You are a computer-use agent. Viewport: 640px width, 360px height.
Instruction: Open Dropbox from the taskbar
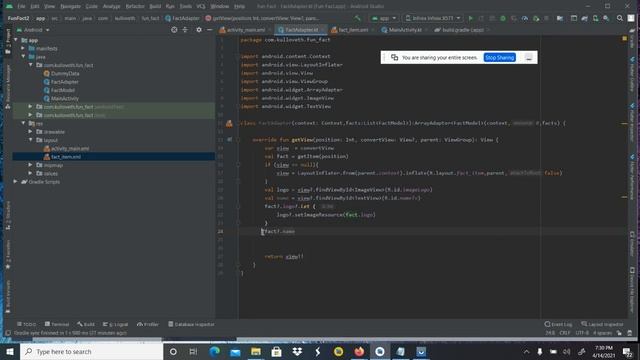pyautogui.click(x=297, y=351)
